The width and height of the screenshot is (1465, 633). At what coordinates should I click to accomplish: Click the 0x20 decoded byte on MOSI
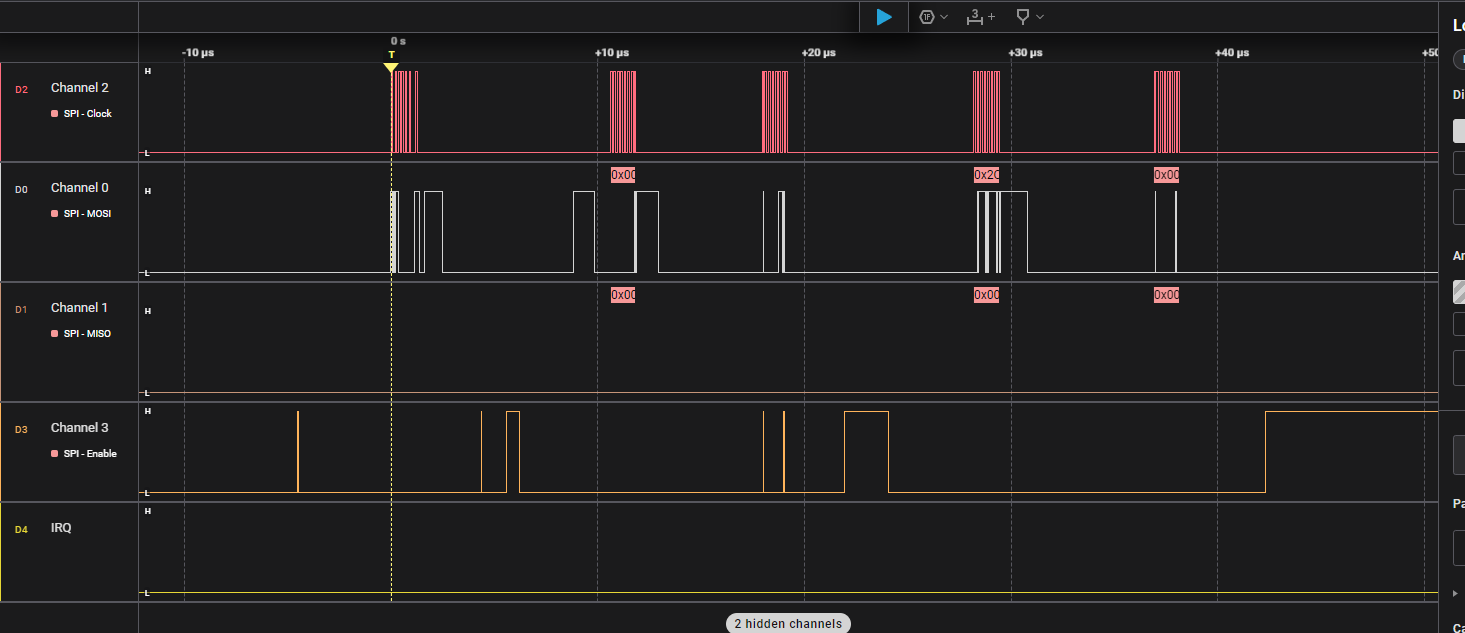(x=986, y=175)
